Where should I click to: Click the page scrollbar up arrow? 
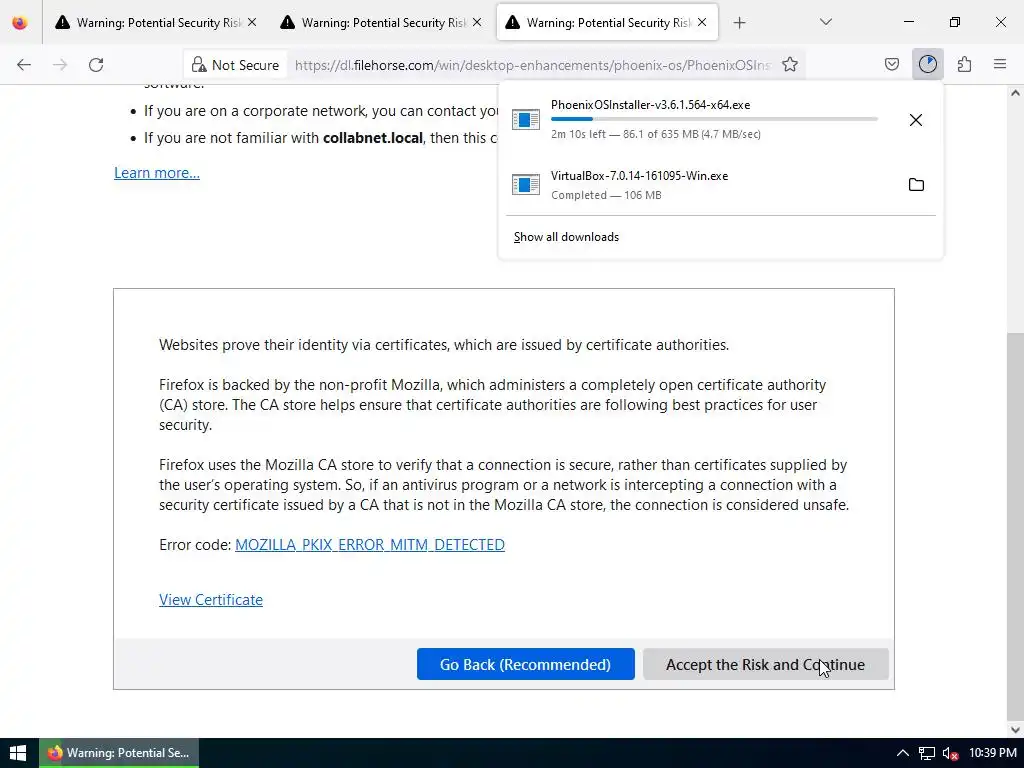(1015, 93)
